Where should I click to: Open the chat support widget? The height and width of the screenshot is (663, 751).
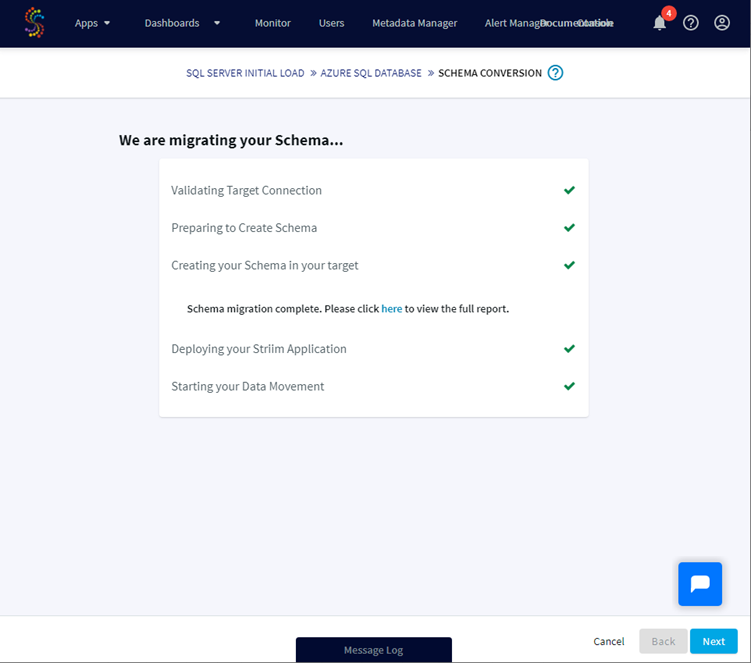[x=700, y=583]
